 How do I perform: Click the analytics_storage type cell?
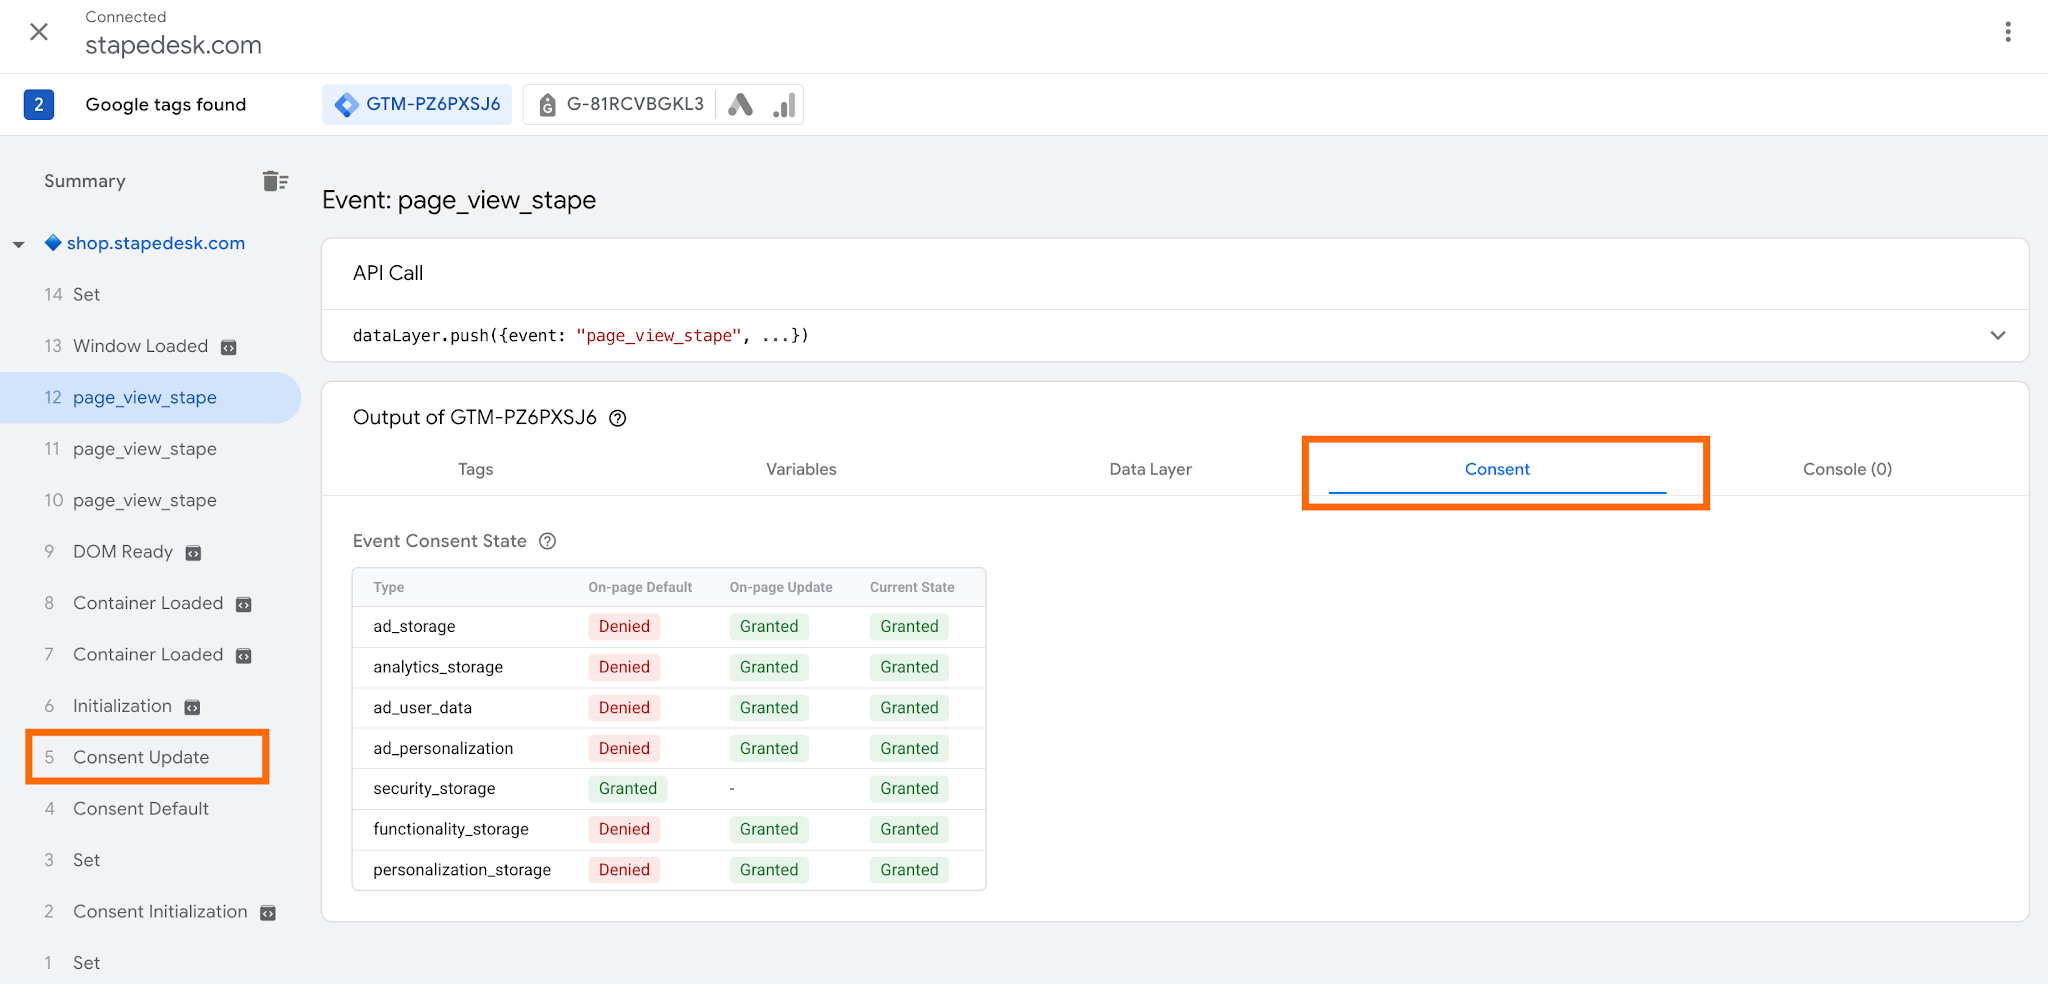438,667
